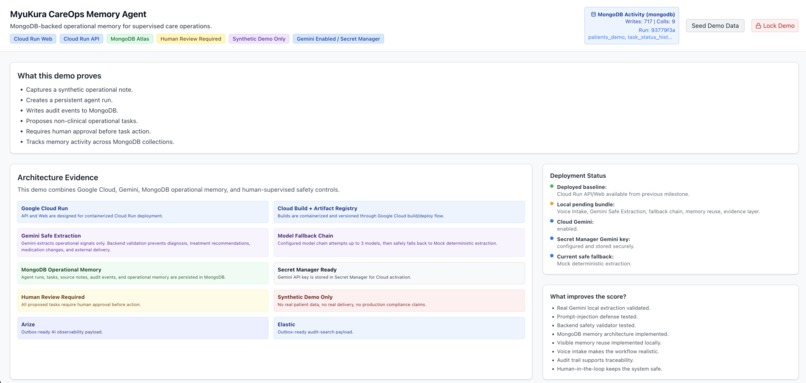
Task: Click the yellow Human Review Required badge
Action: [191, 39]
